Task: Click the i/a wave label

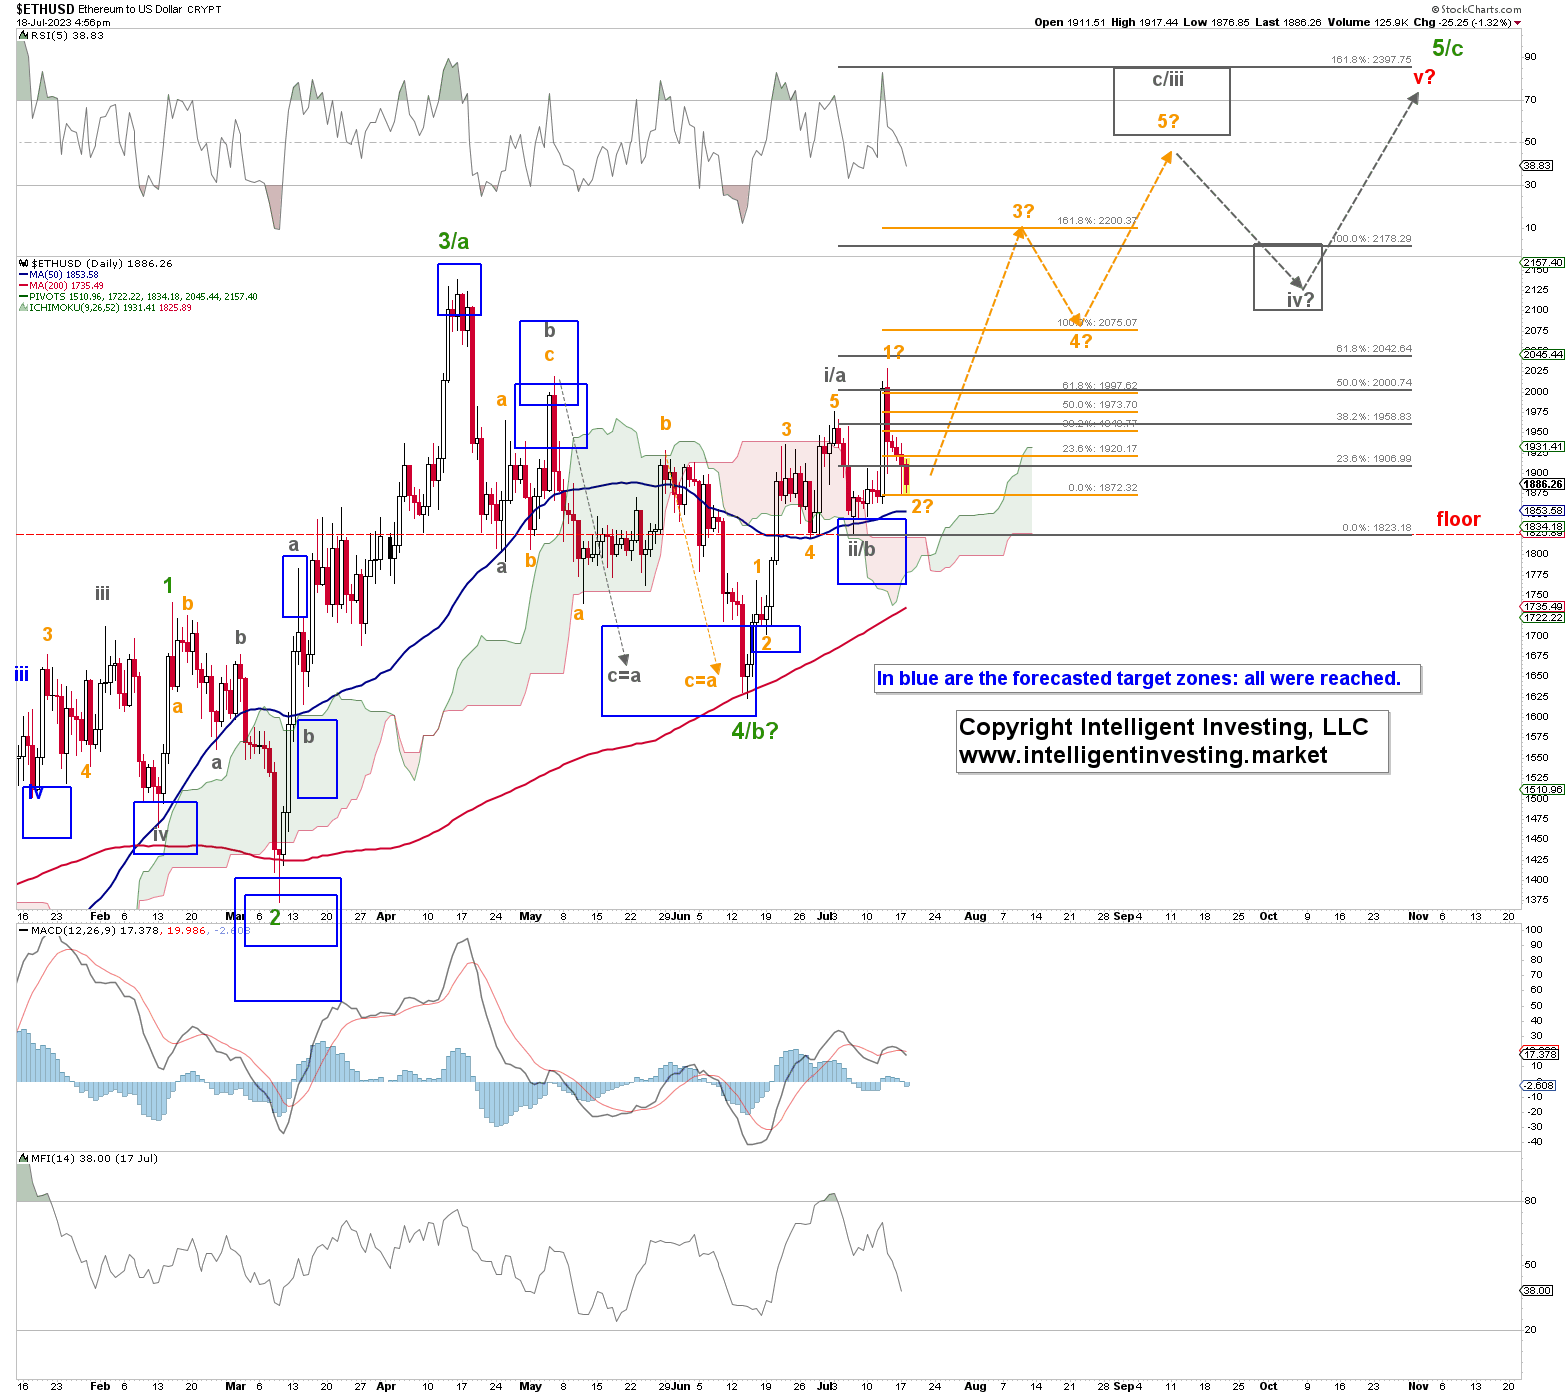Action: (835, 375)
